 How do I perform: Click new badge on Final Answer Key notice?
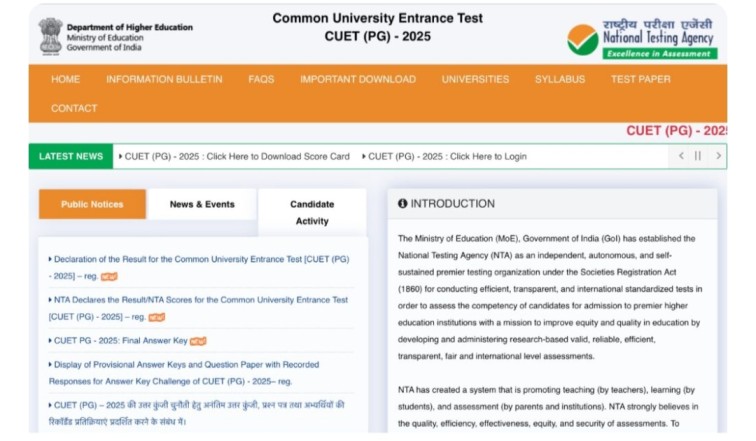point(198,341)
